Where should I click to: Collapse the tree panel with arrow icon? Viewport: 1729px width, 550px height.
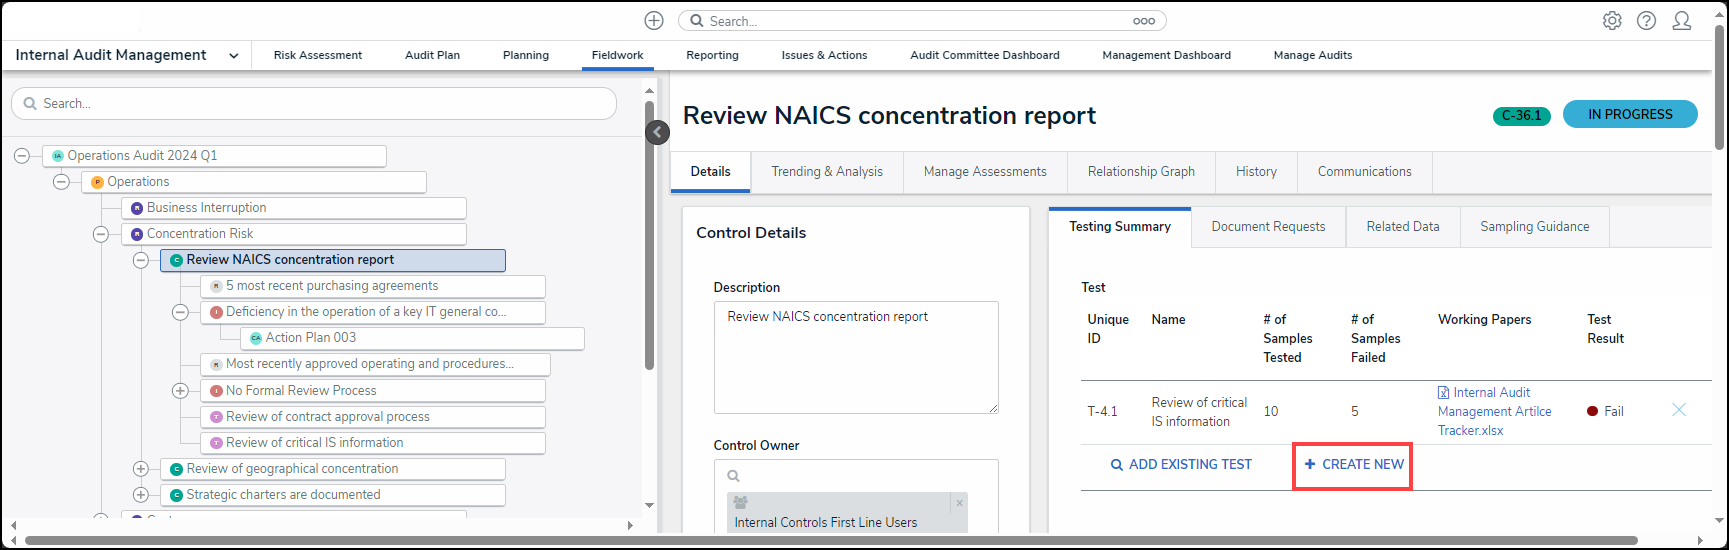coord(657,132)
